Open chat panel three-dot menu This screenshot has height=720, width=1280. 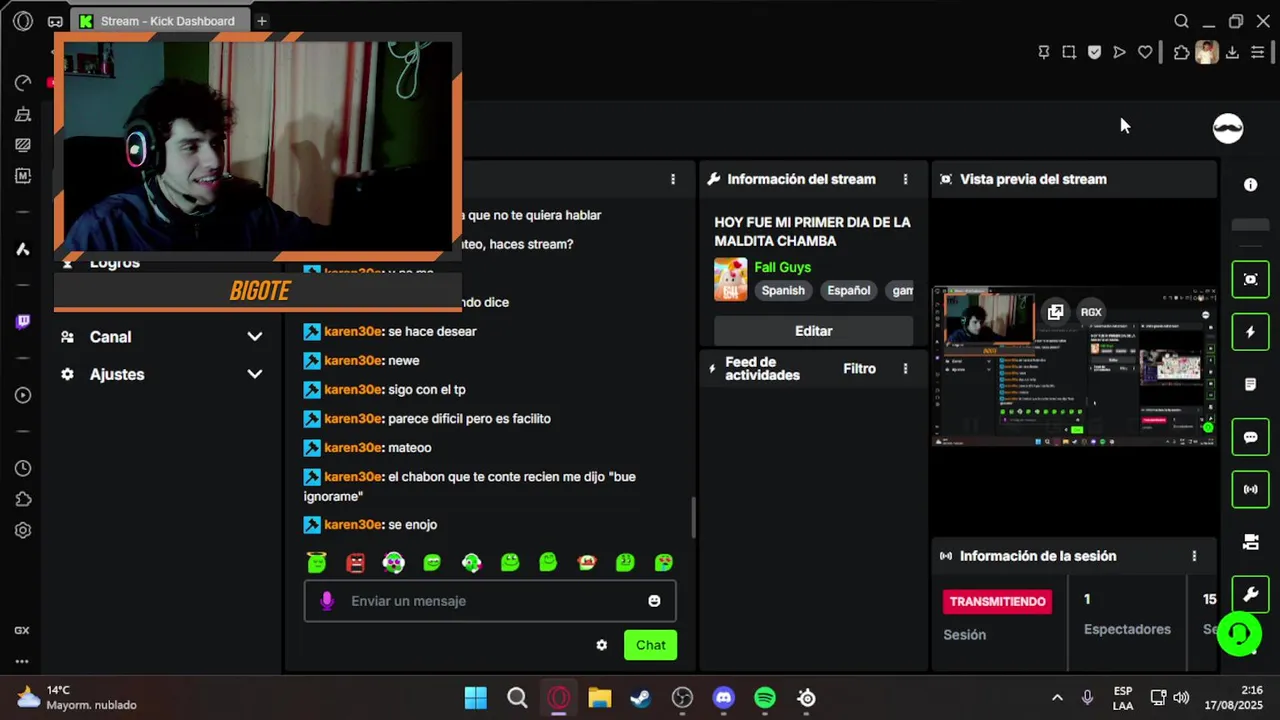coord(673,179)
